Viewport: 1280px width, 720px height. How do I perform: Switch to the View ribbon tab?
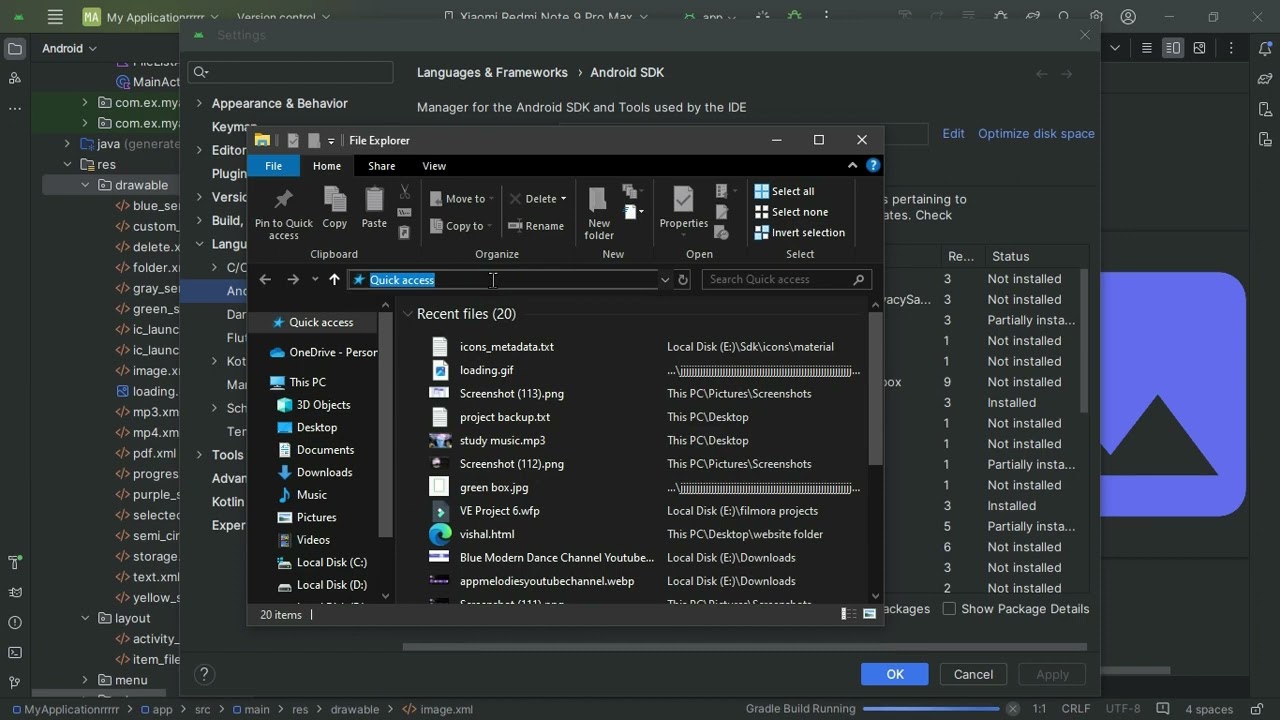tap(434, 166)
